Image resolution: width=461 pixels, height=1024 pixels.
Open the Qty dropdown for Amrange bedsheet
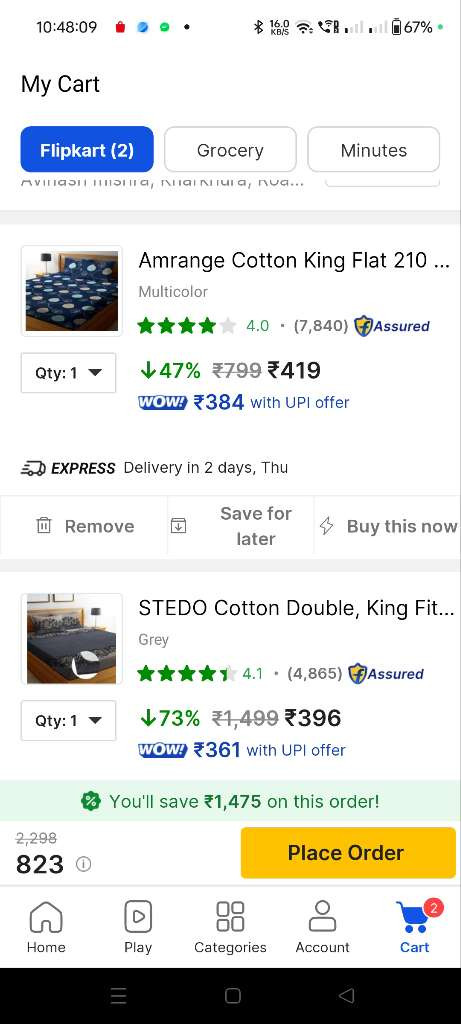(69, 373)
